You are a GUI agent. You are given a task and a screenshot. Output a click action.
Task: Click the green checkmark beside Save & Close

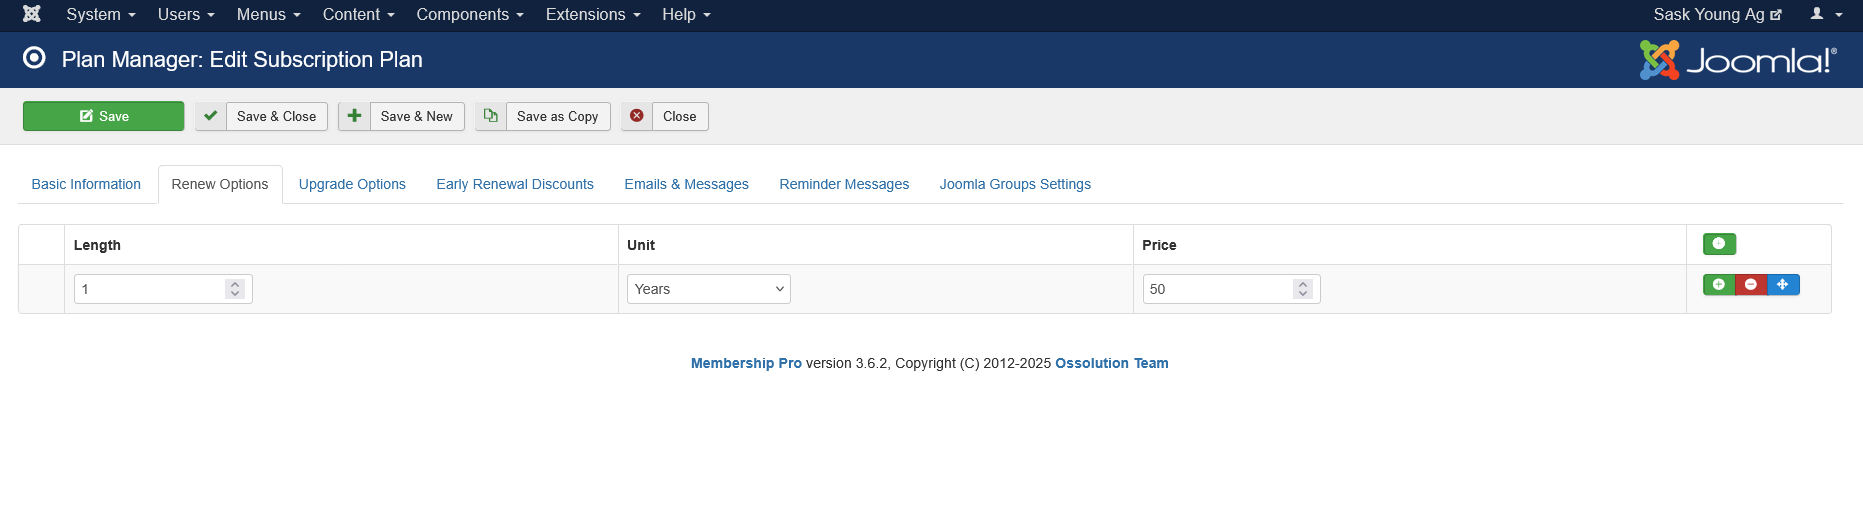pos(211,116)
